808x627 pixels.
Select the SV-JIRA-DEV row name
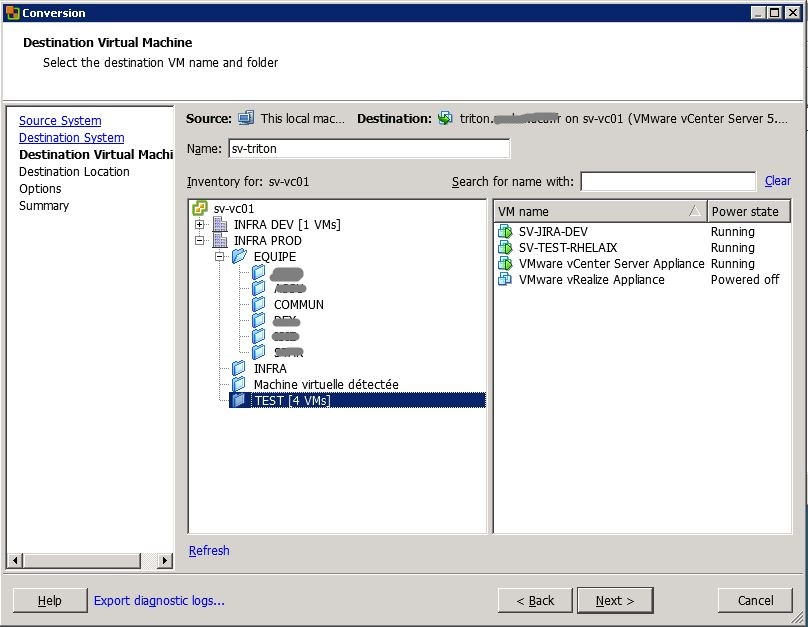[x=553, y=231]
